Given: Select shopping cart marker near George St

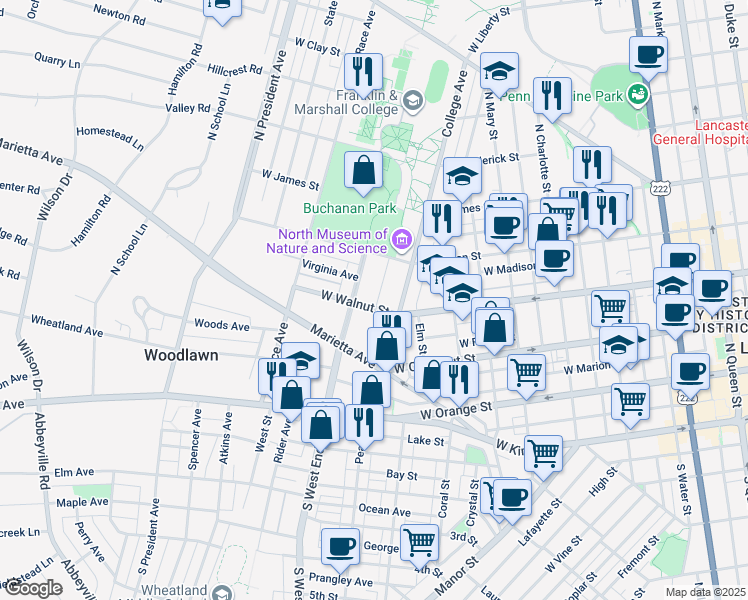Looking at the screenshot, I should pos(419,541).
